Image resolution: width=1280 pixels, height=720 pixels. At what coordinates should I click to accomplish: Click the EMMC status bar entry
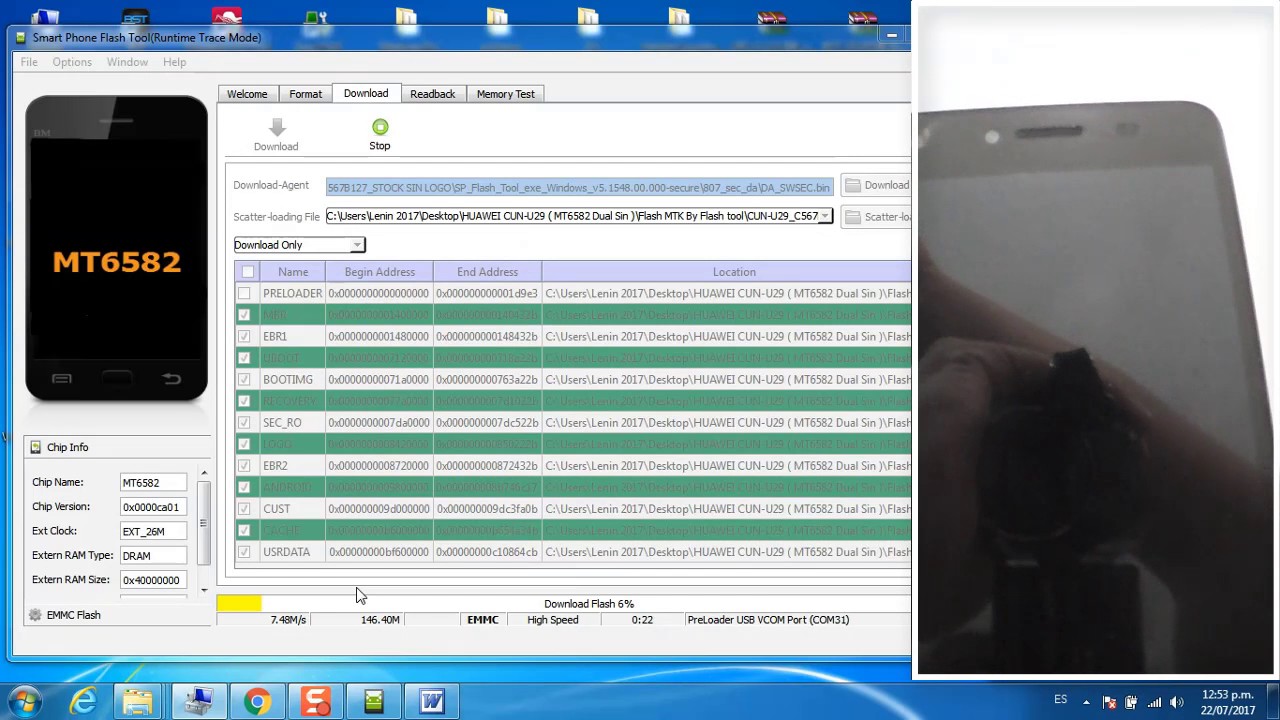pos(482,620)
